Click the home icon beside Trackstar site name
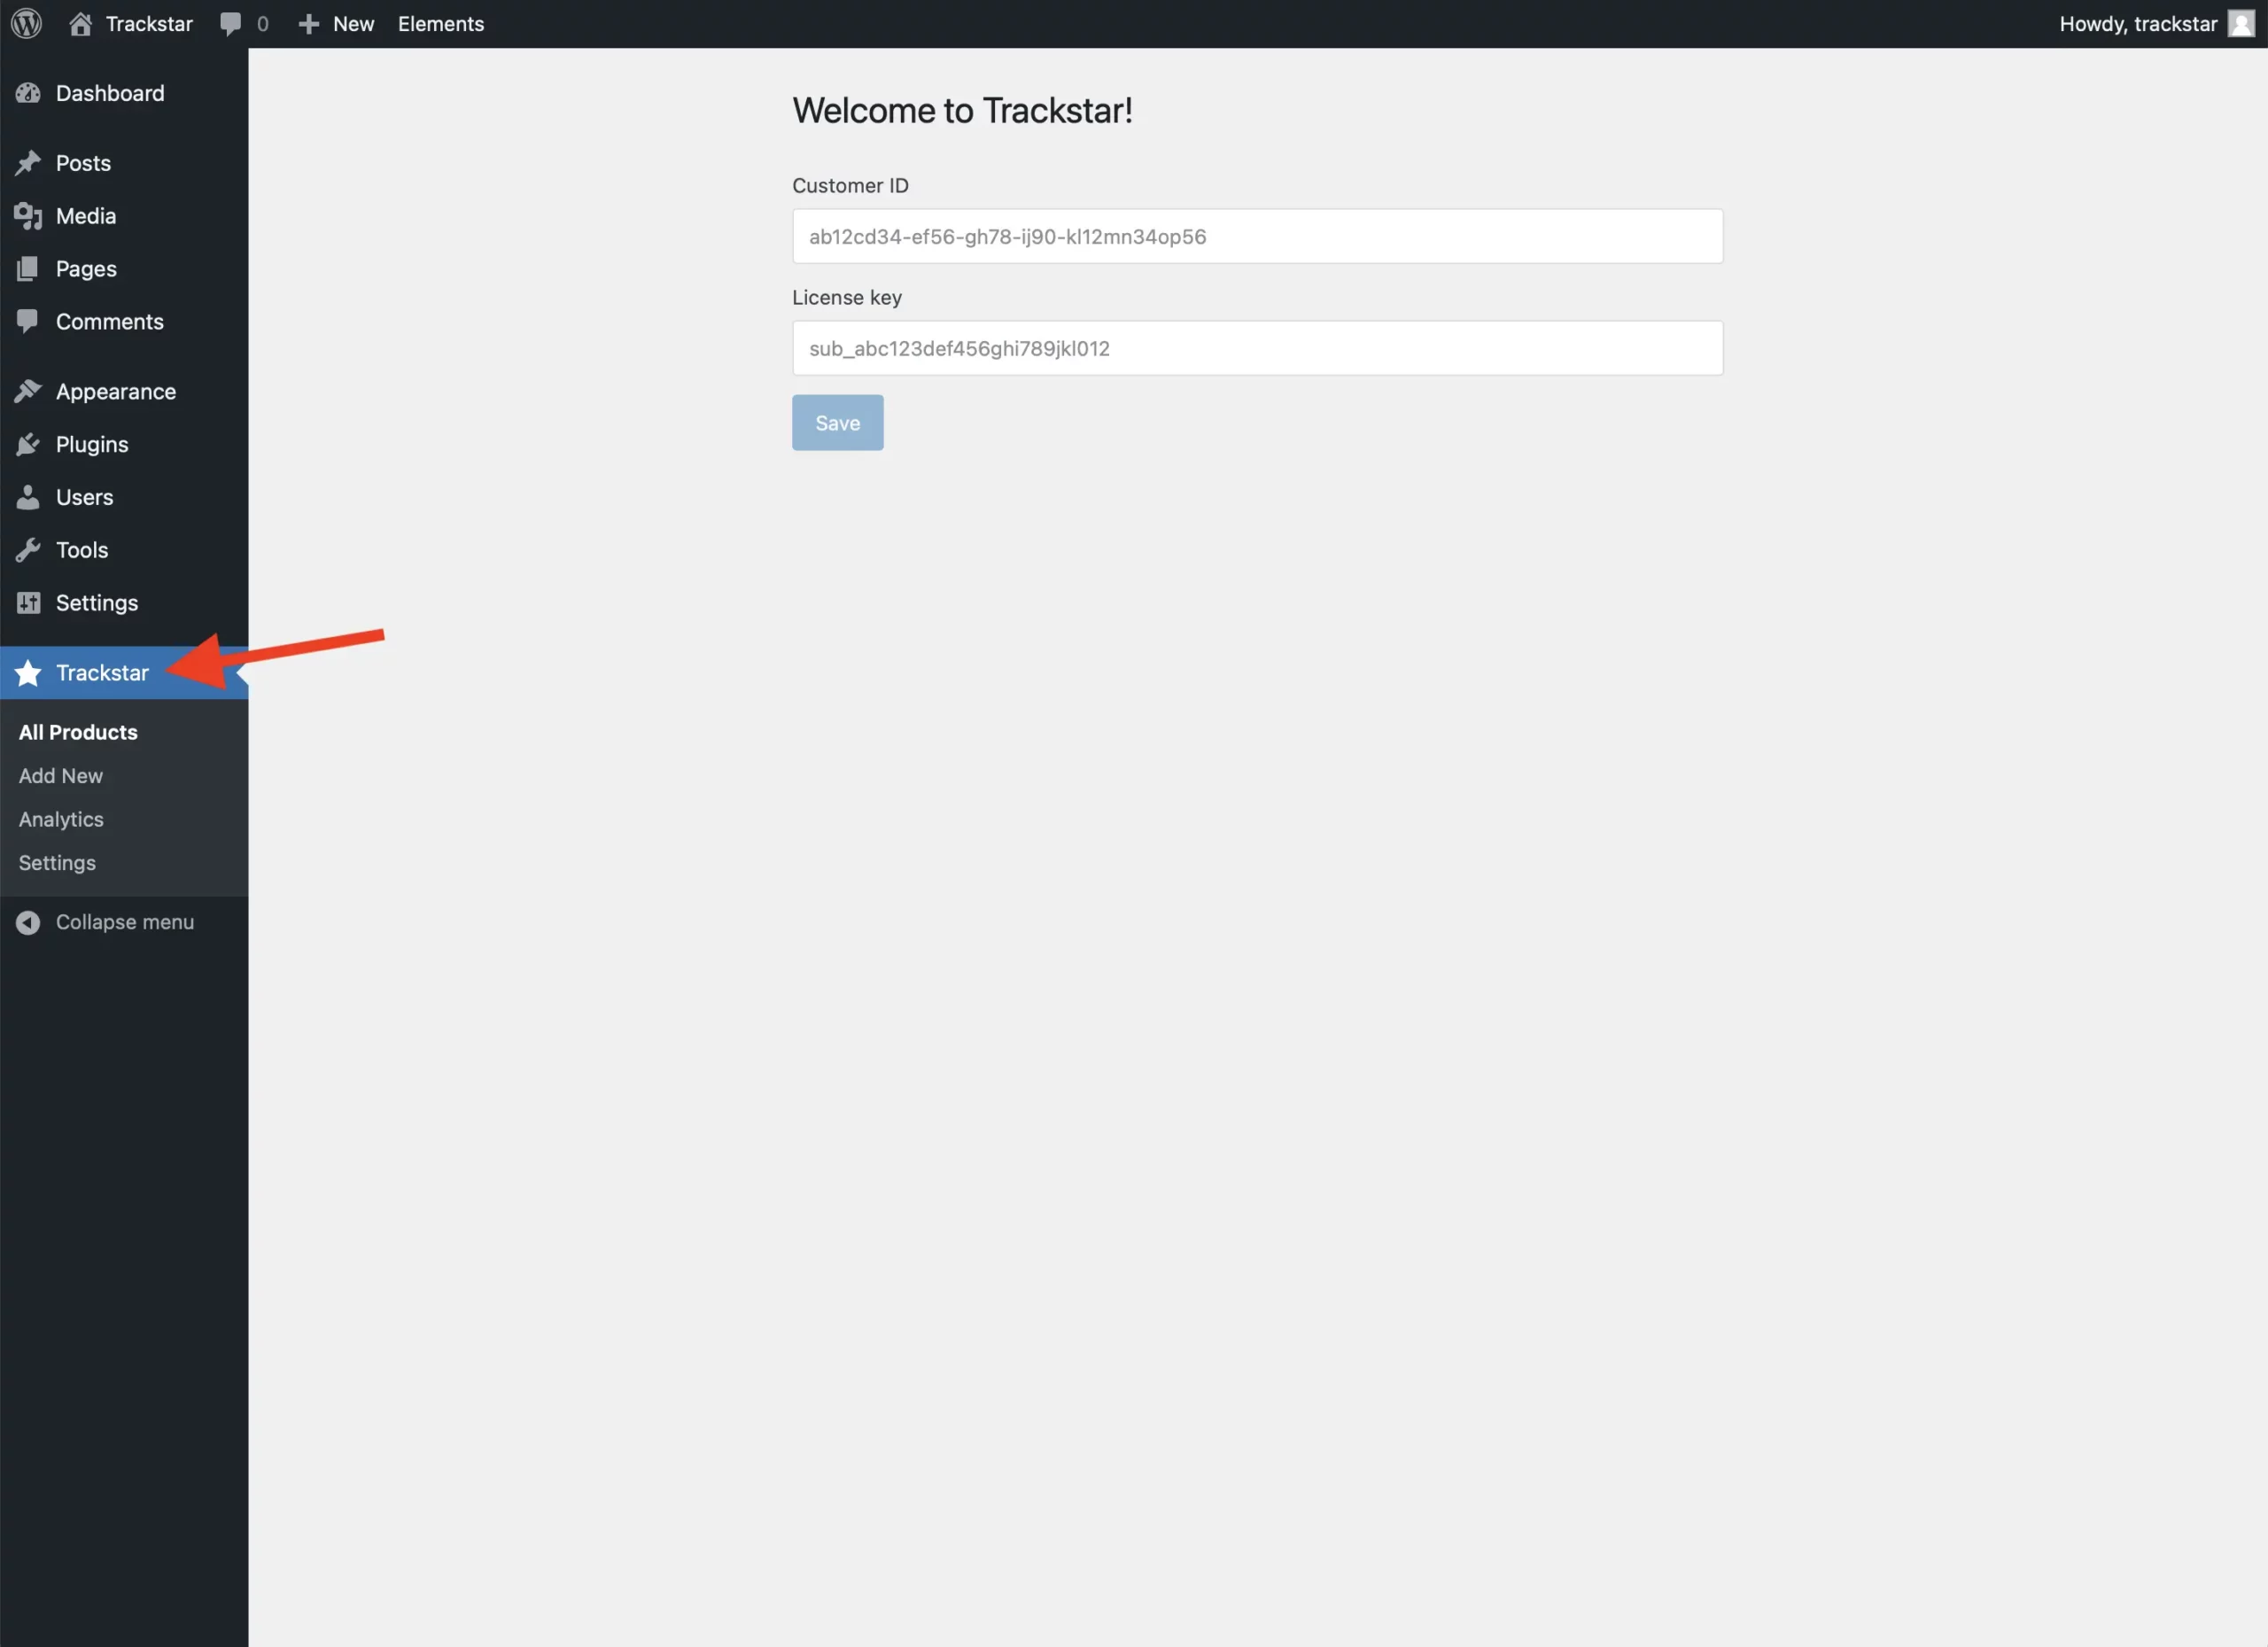Screen dimensions: 2268x1647 coord(81,23)
